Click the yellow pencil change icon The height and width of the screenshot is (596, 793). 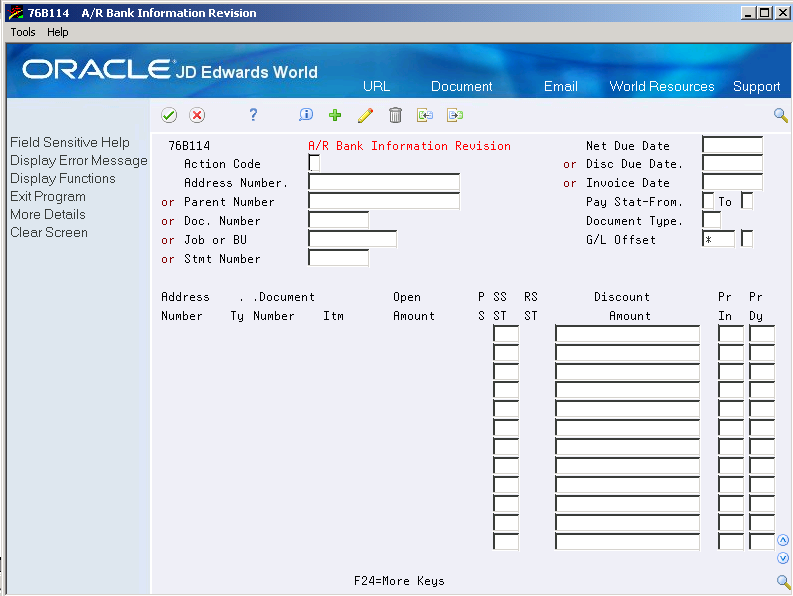pos(365,115)
